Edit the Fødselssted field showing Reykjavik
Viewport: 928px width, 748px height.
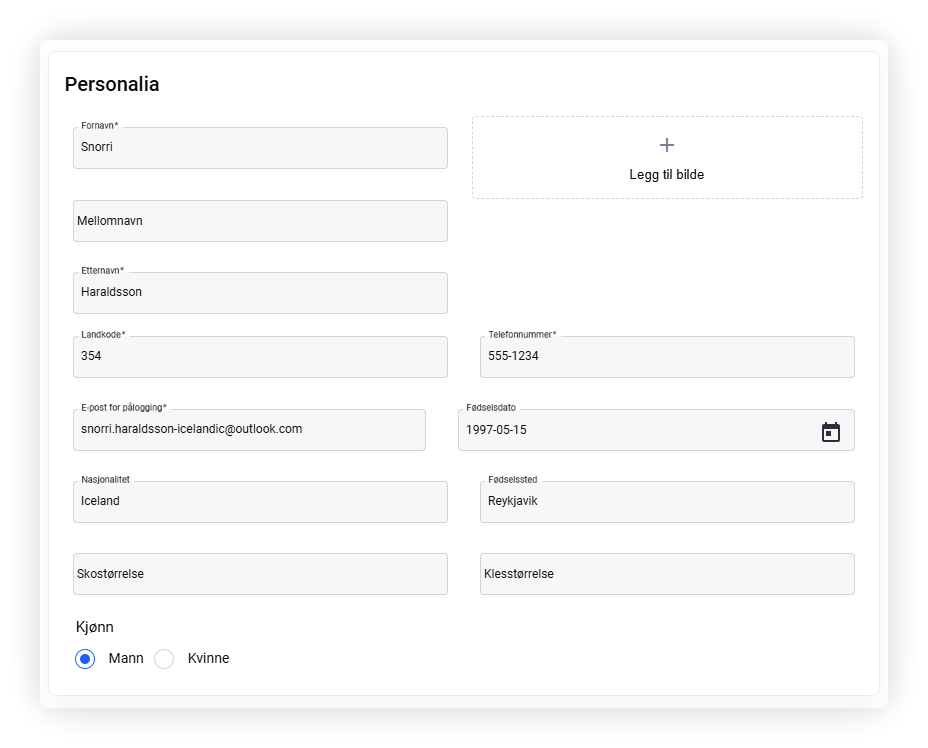667,502
